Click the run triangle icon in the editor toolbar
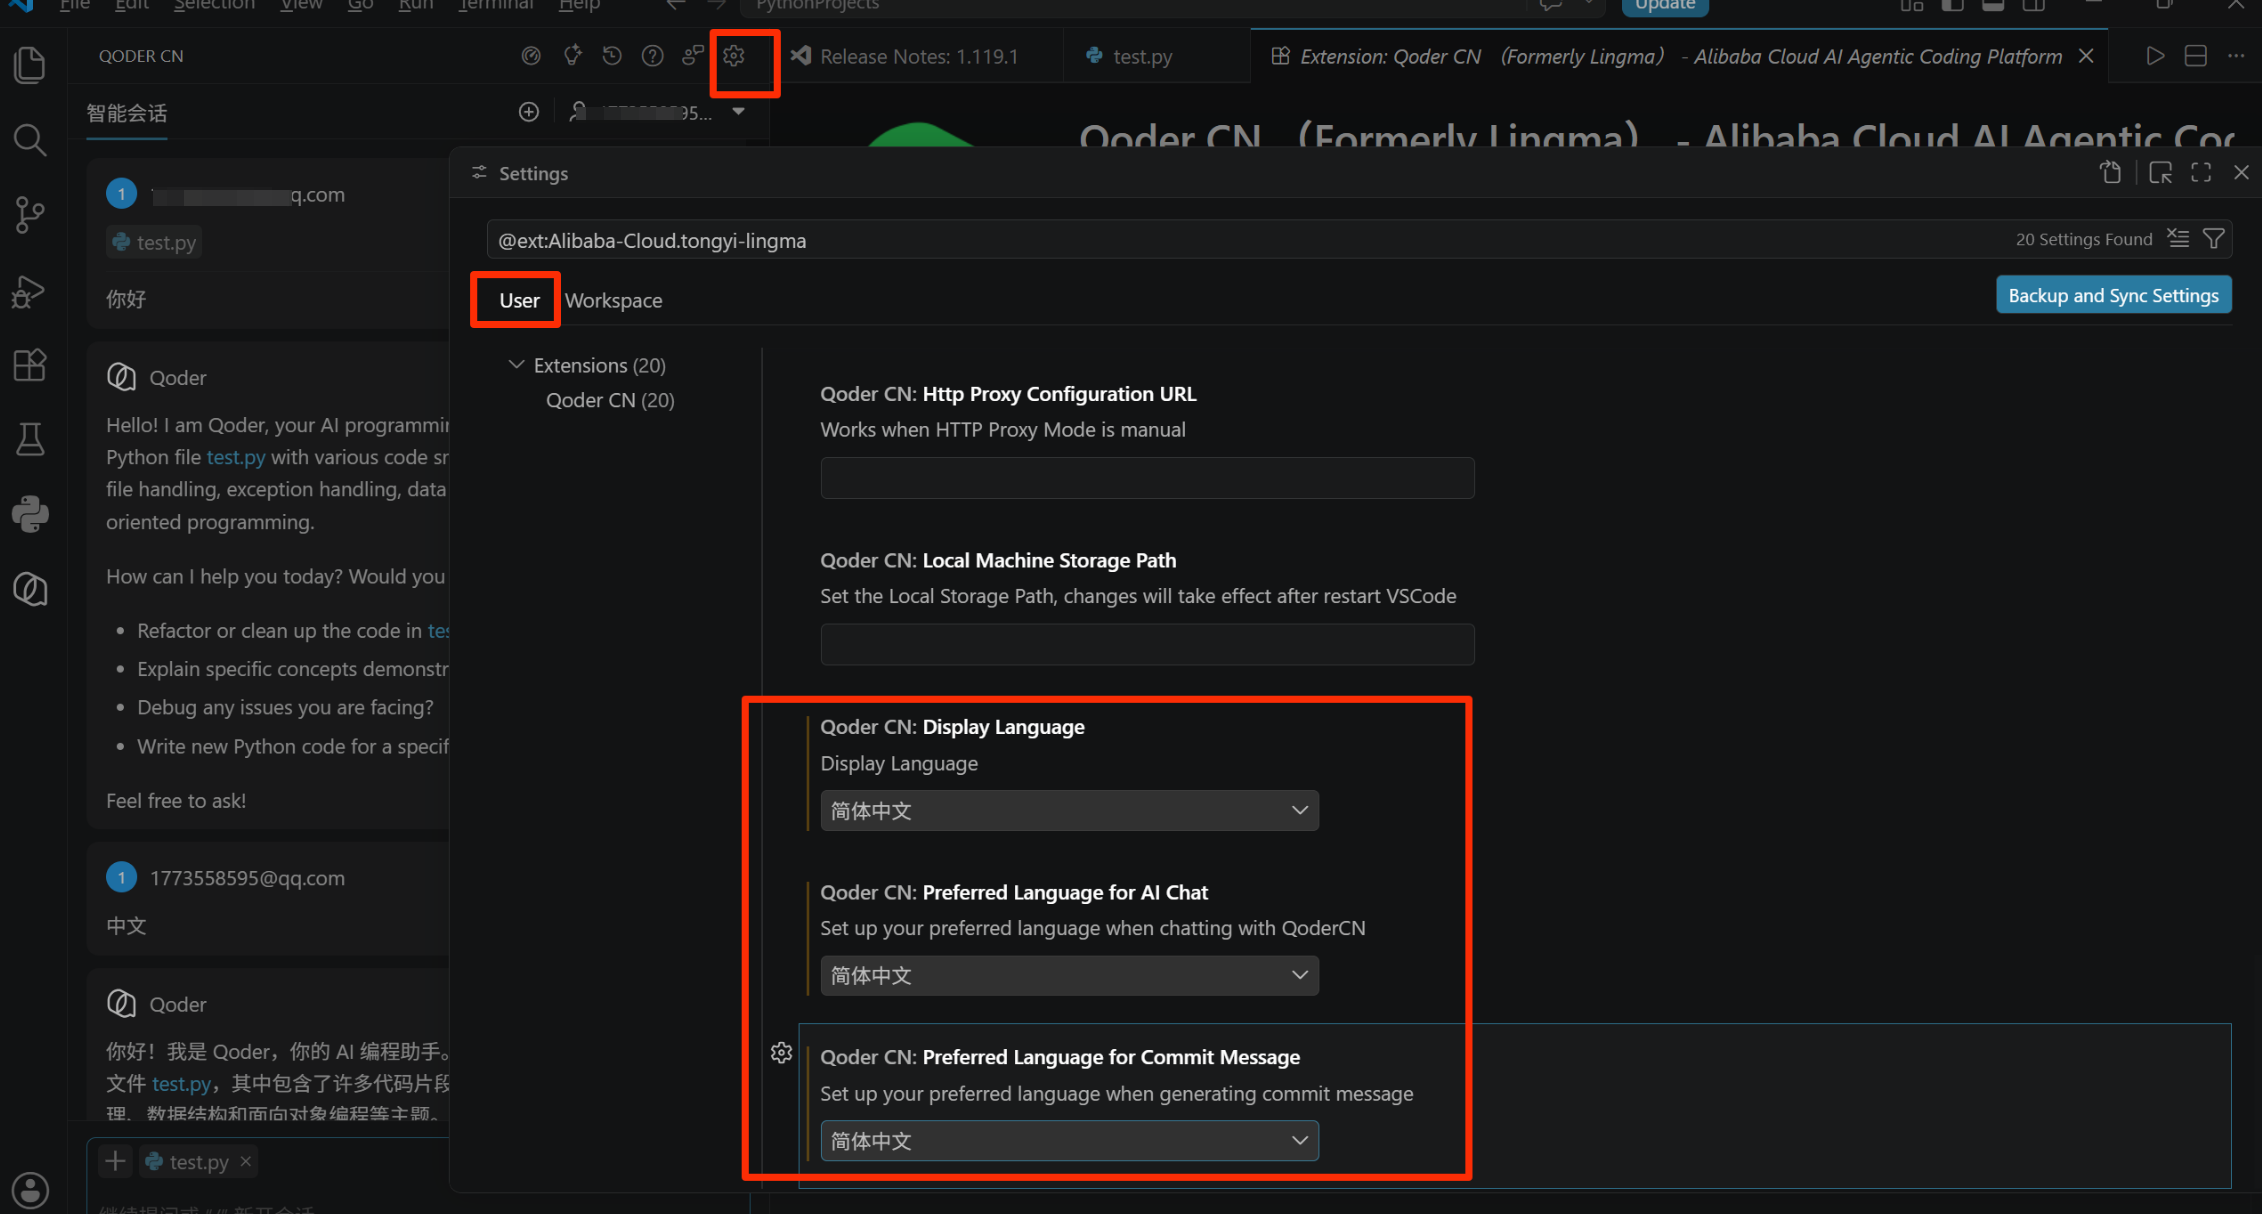2262x1214 pixels. (x=2155, y=56)
